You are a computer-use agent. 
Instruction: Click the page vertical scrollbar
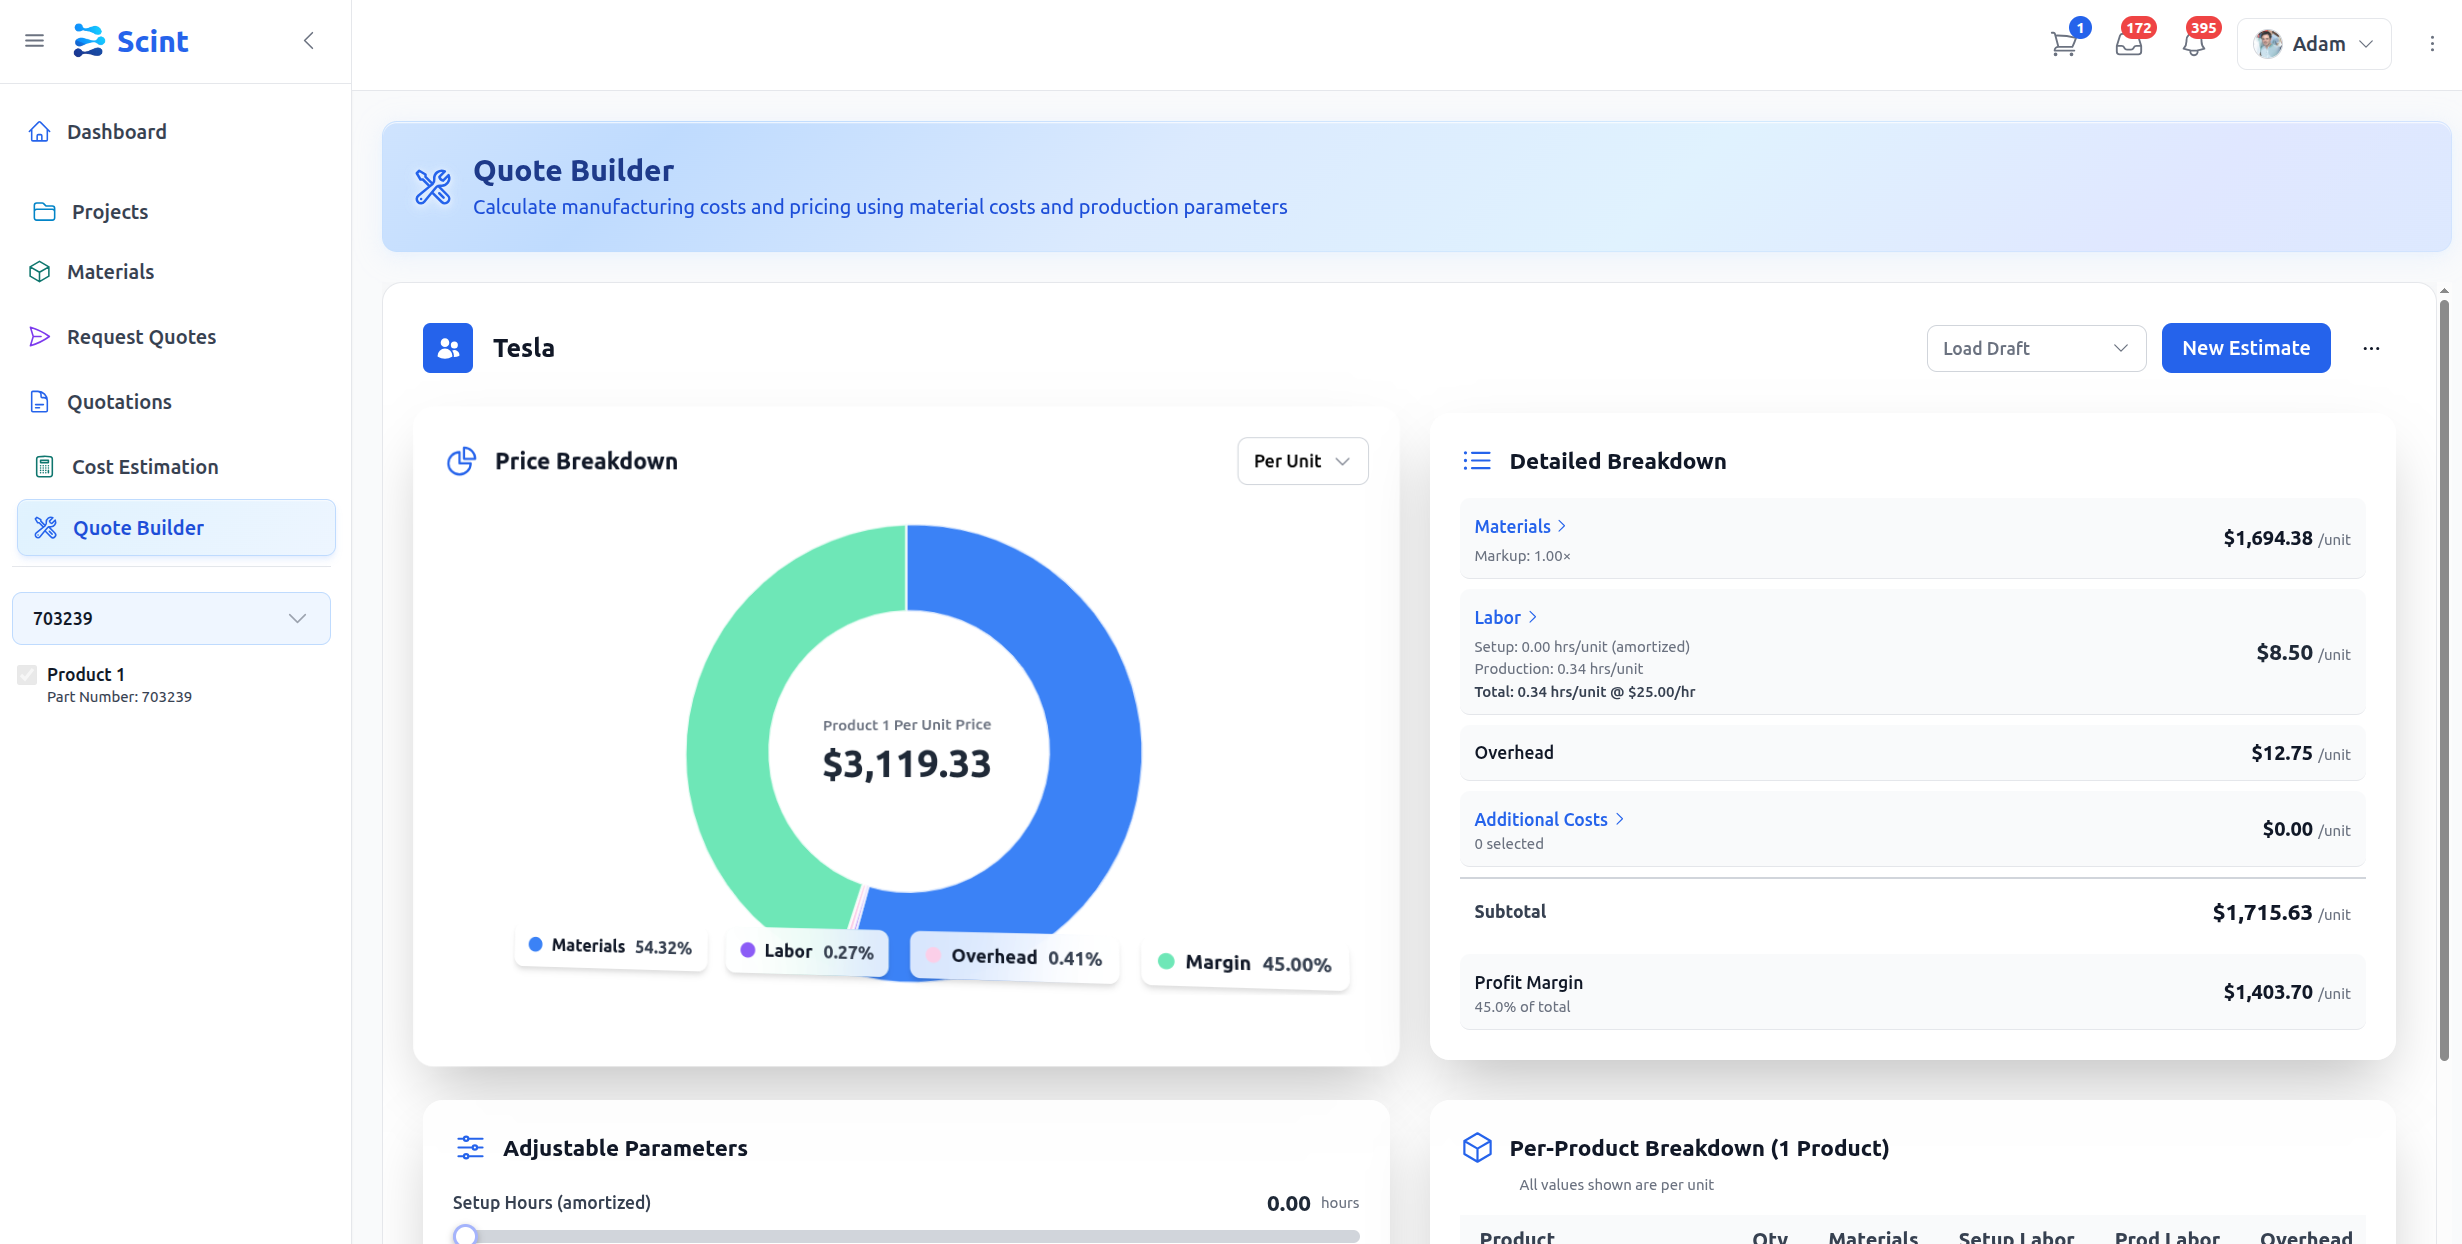click(x=2444, y=680)
